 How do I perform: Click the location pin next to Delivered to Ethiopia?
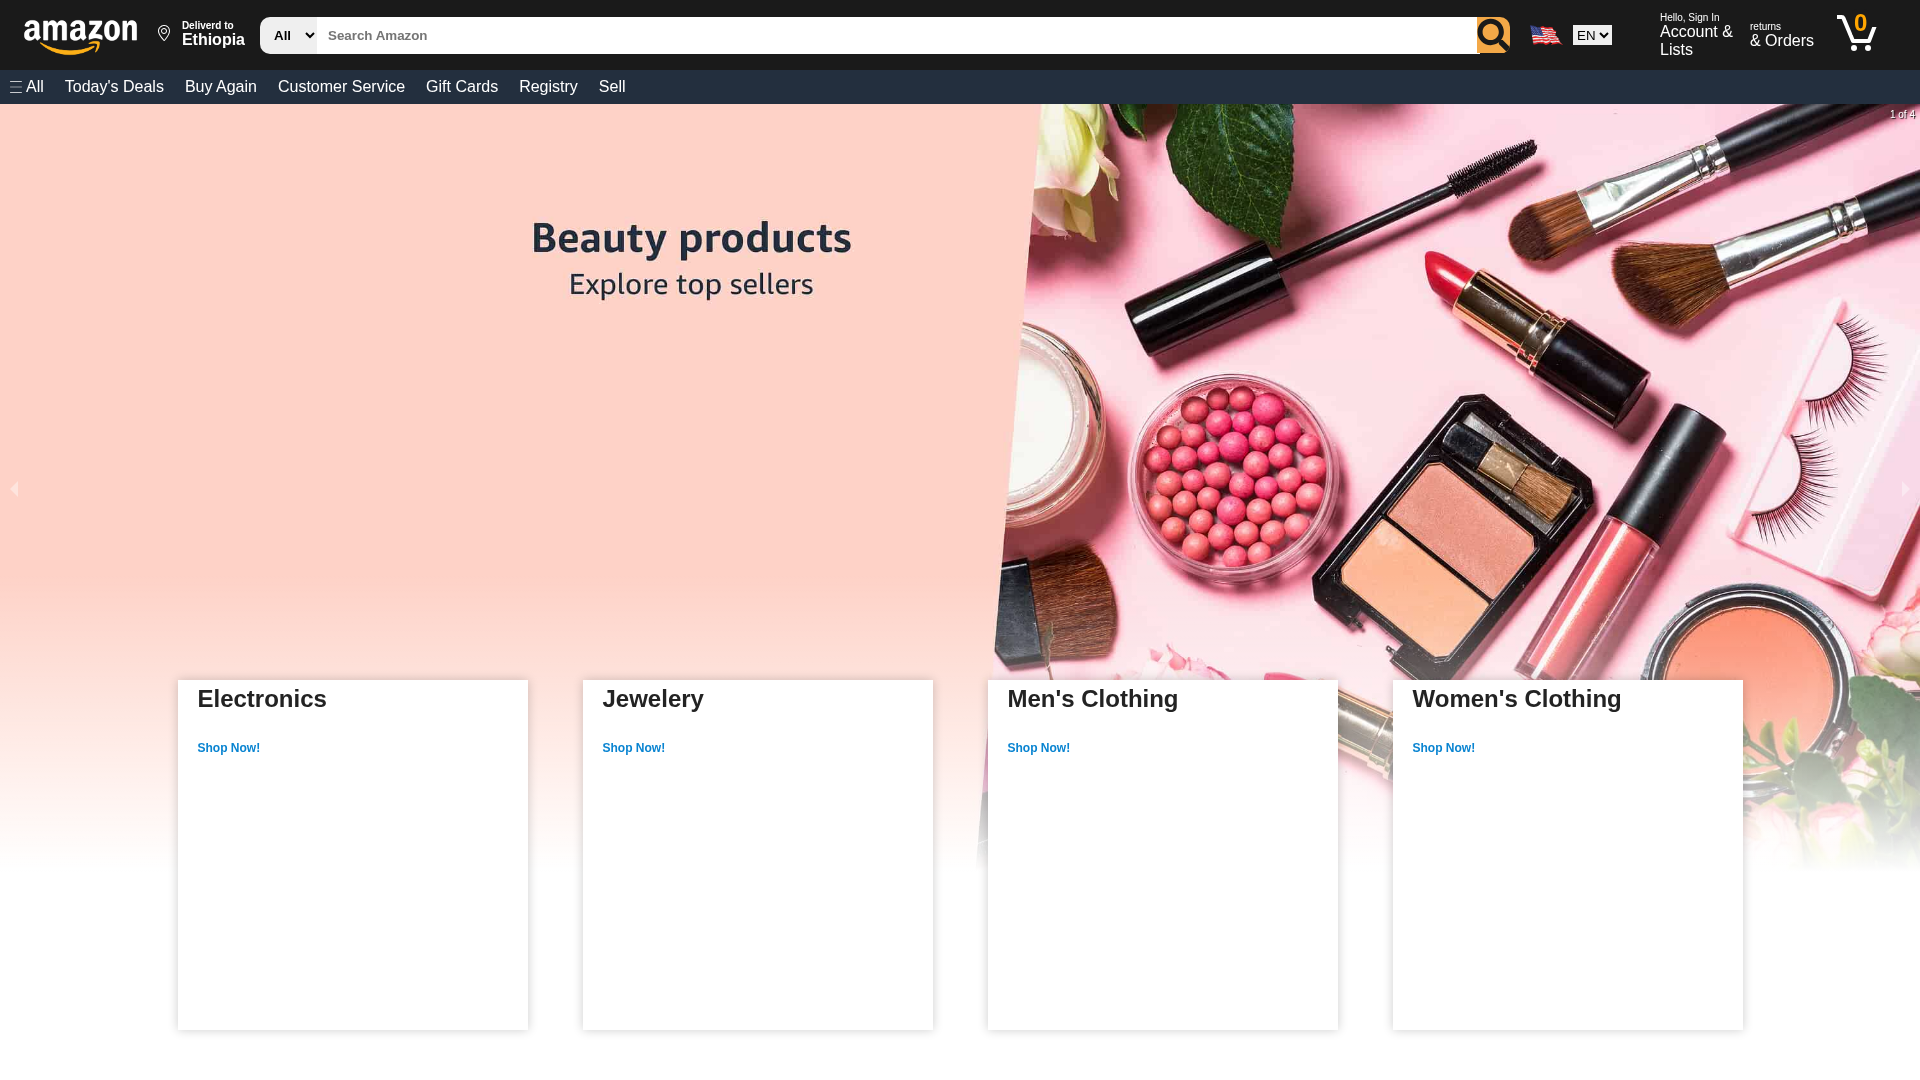(164, 32)
